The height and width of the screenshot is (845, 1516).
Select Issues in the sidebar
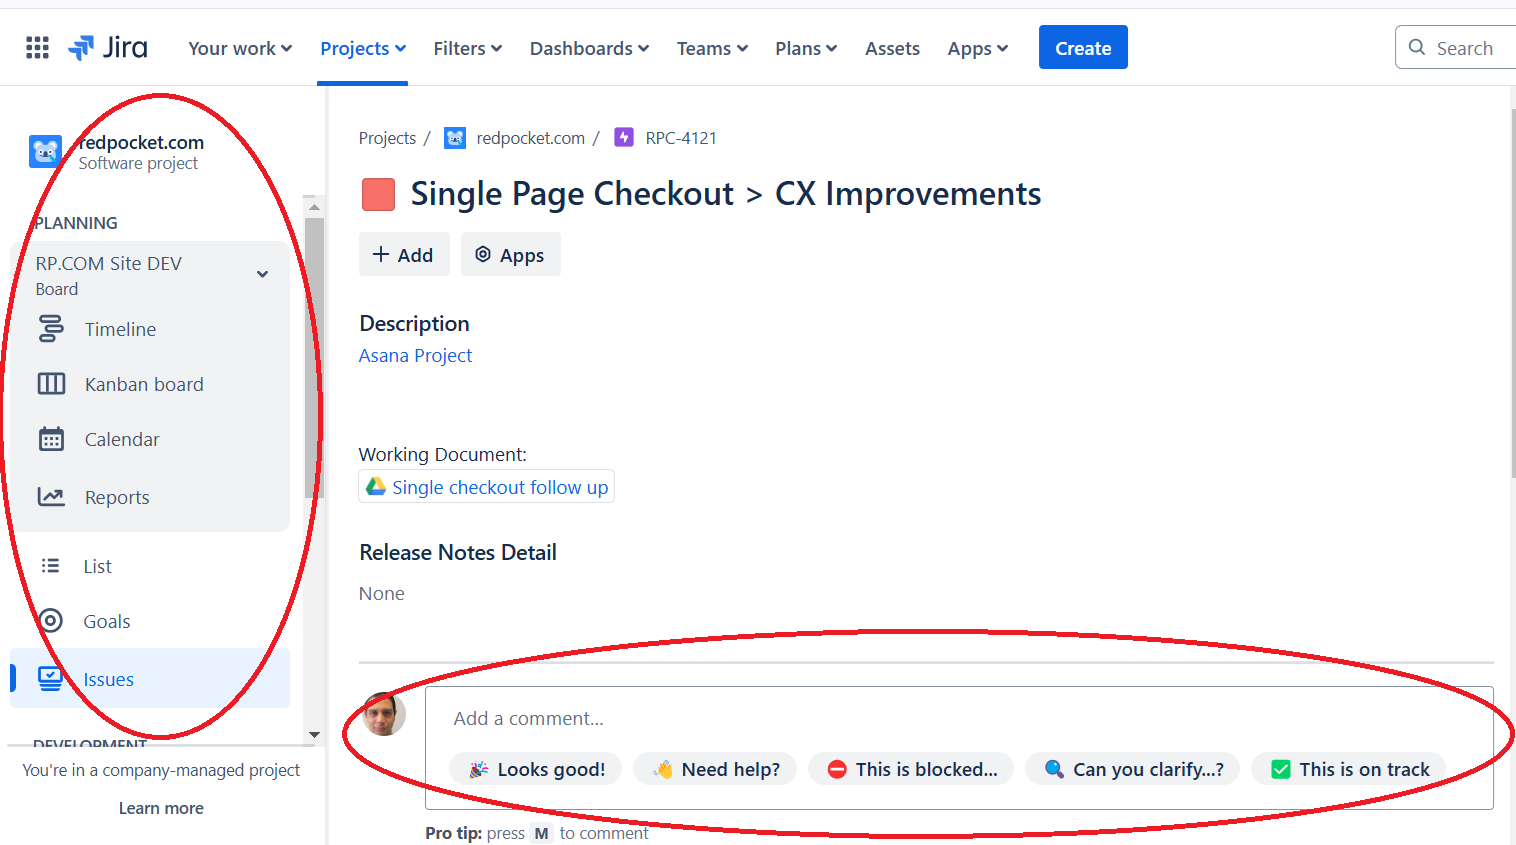tap(150, 679)
